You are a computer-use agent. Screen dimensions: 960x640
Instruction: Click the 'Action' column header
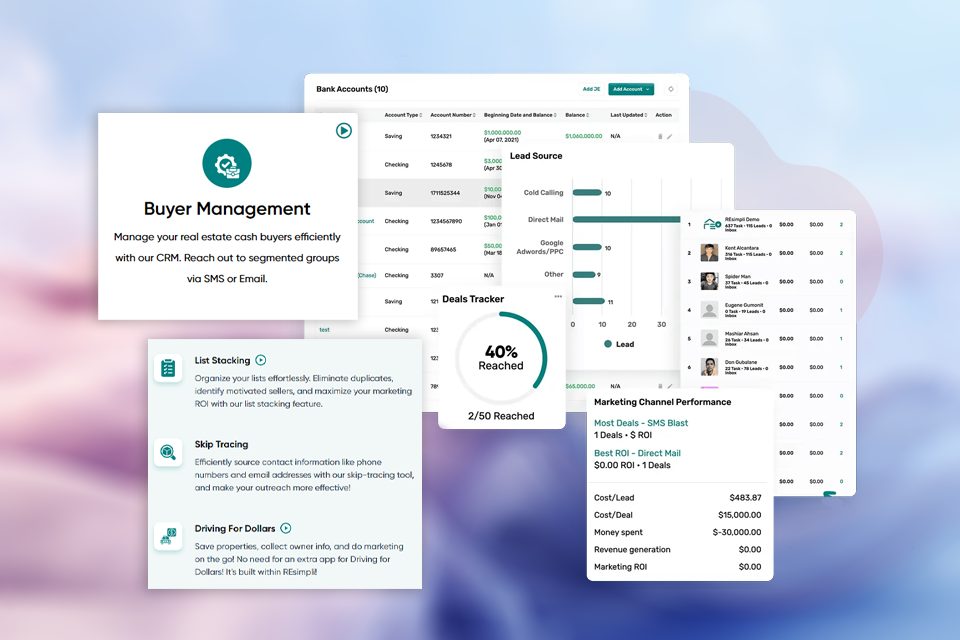pos(663,115)
